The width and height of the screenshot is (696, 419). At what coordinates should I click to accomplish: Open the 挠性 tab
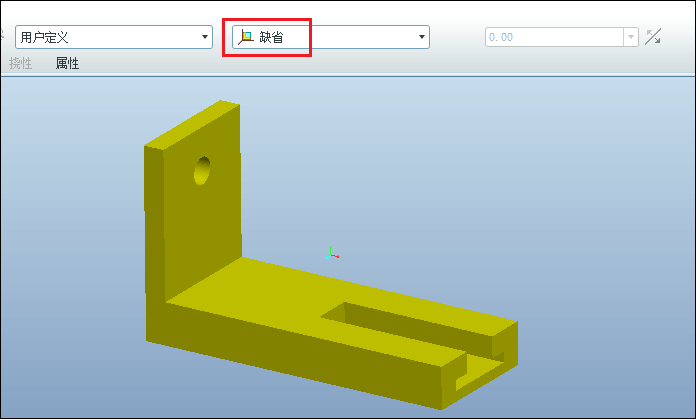20,63
